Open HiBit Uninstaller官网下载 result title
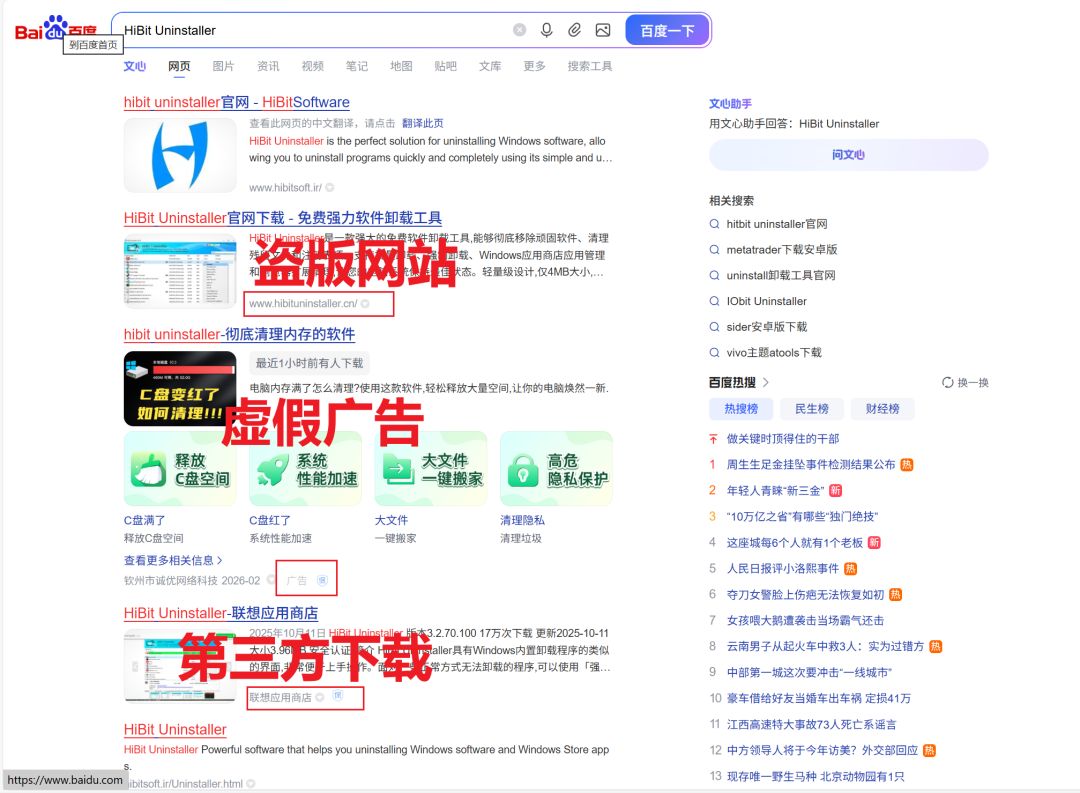1080x793 pixels. tap(283, 218)
